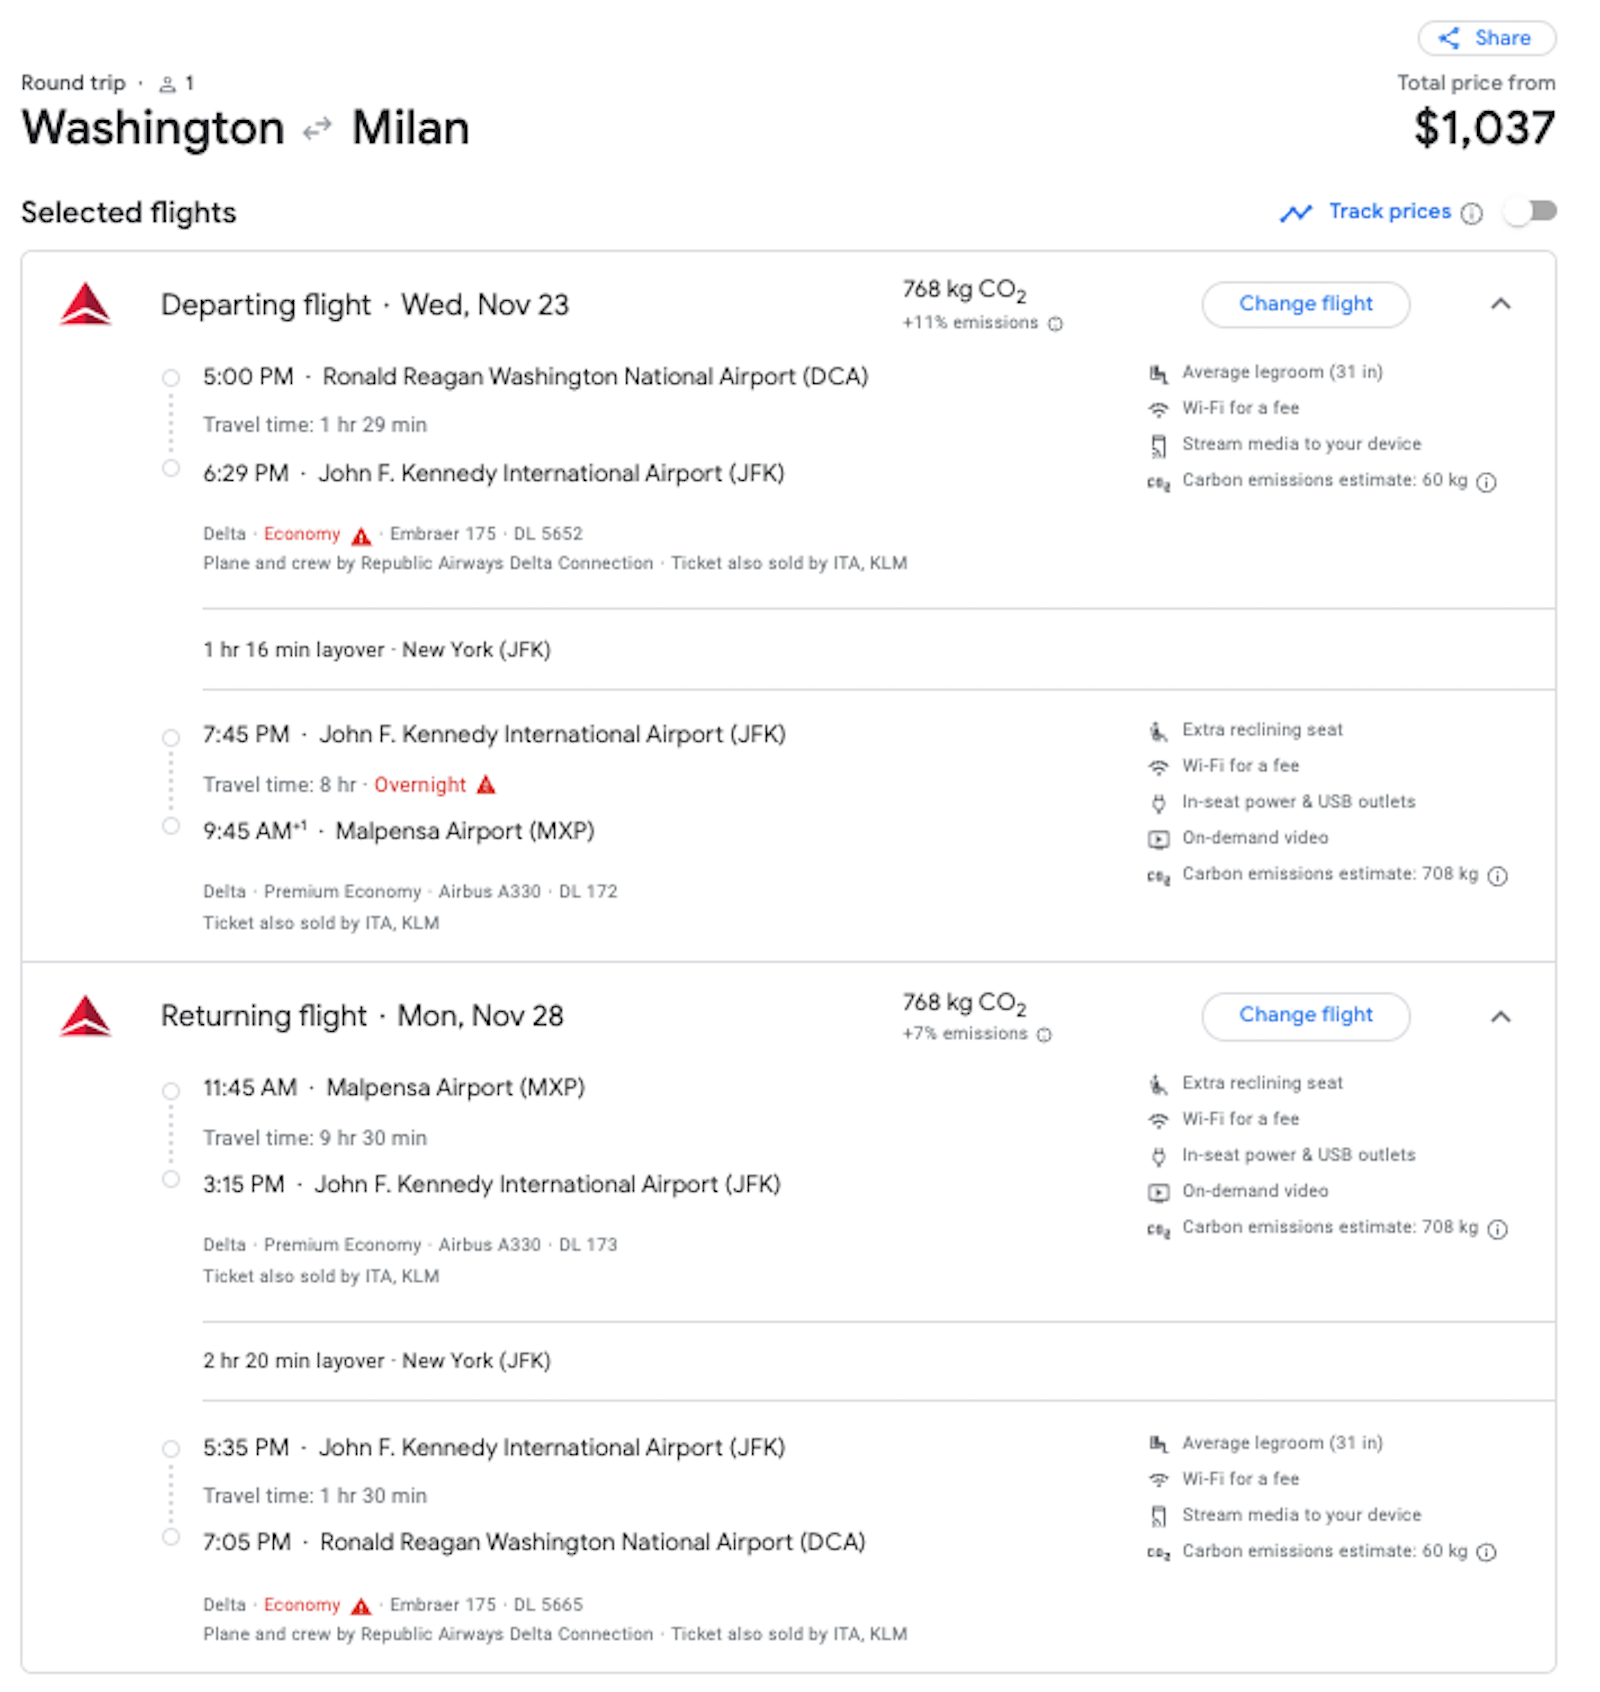Collapse the returning flight details
1600x1692 pixels.
tap(1501, 1017)
